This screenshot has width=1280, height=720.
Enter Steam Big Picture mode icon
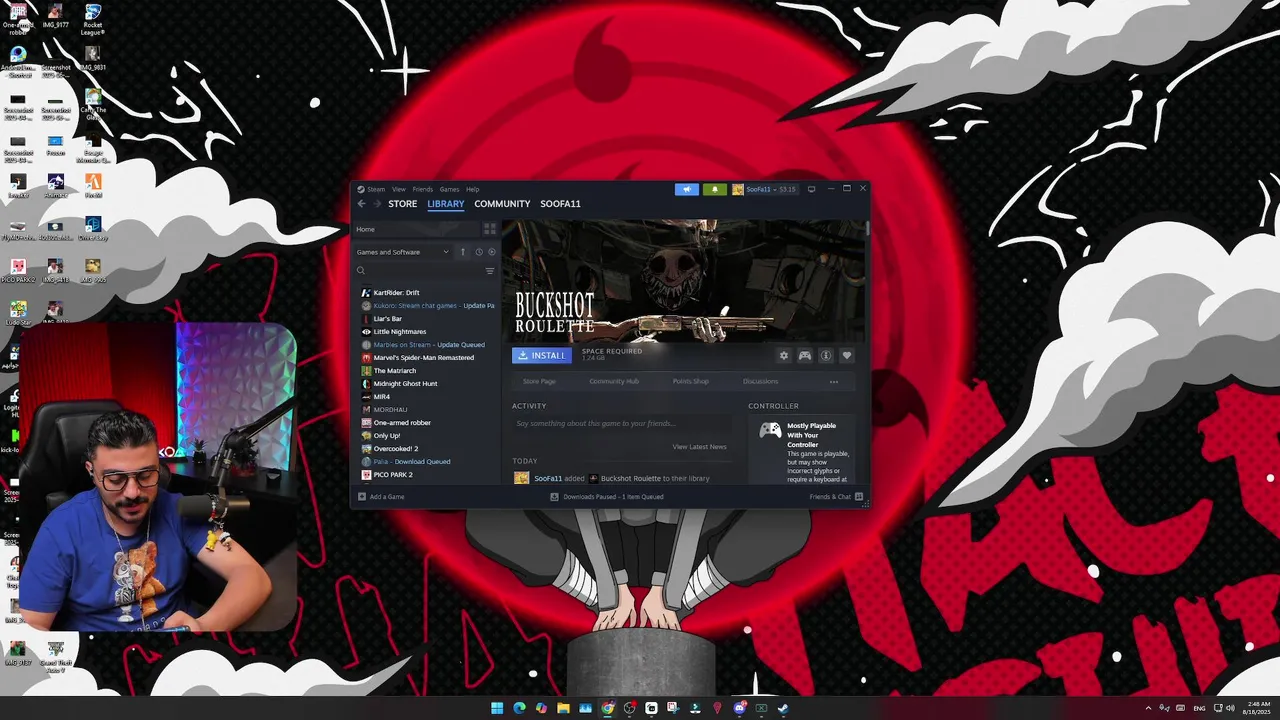[811, 189]
